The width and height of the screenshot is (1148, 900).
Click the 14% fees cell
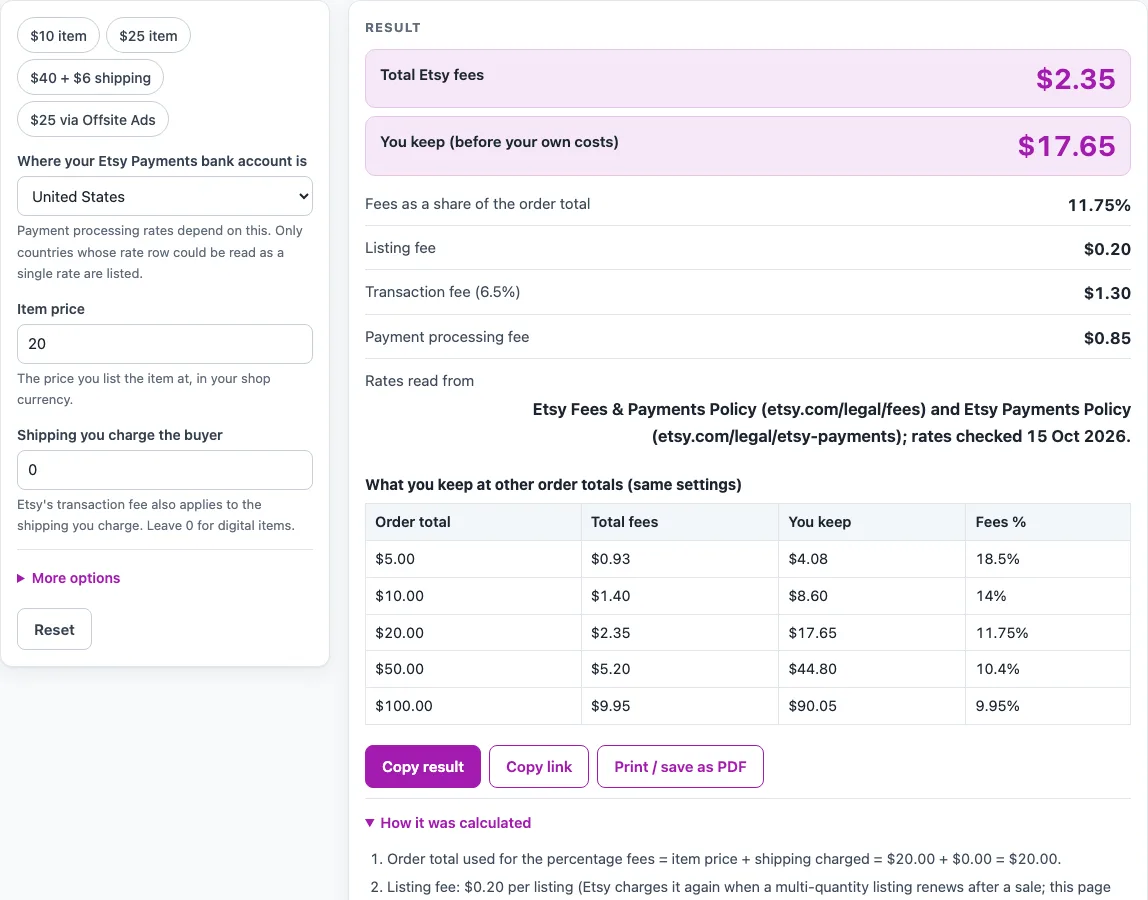pos(1048,596)
